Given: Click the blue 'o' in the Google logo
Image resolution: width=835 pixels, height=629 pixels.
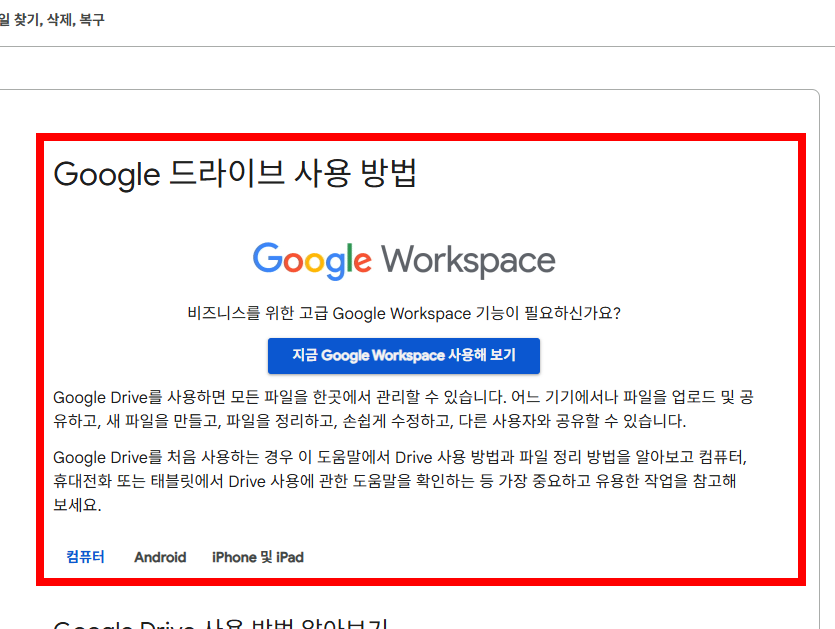Looking at the screenshot, I should 294,262.
